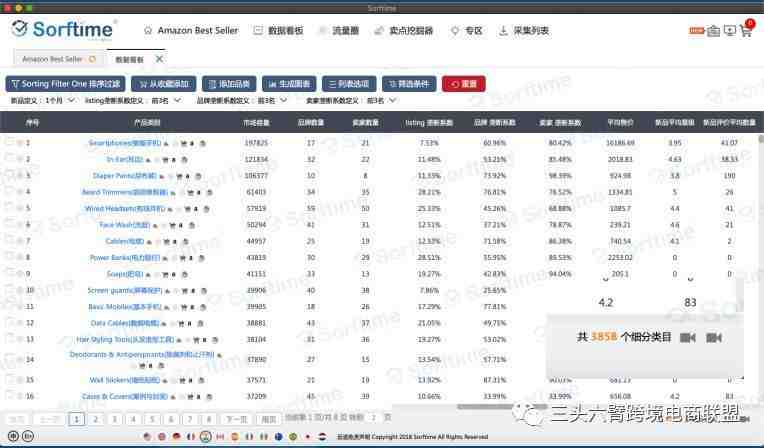Click 筛选条件 button
The width and height of the screenshot is (764, 448).
click(409, 84)
